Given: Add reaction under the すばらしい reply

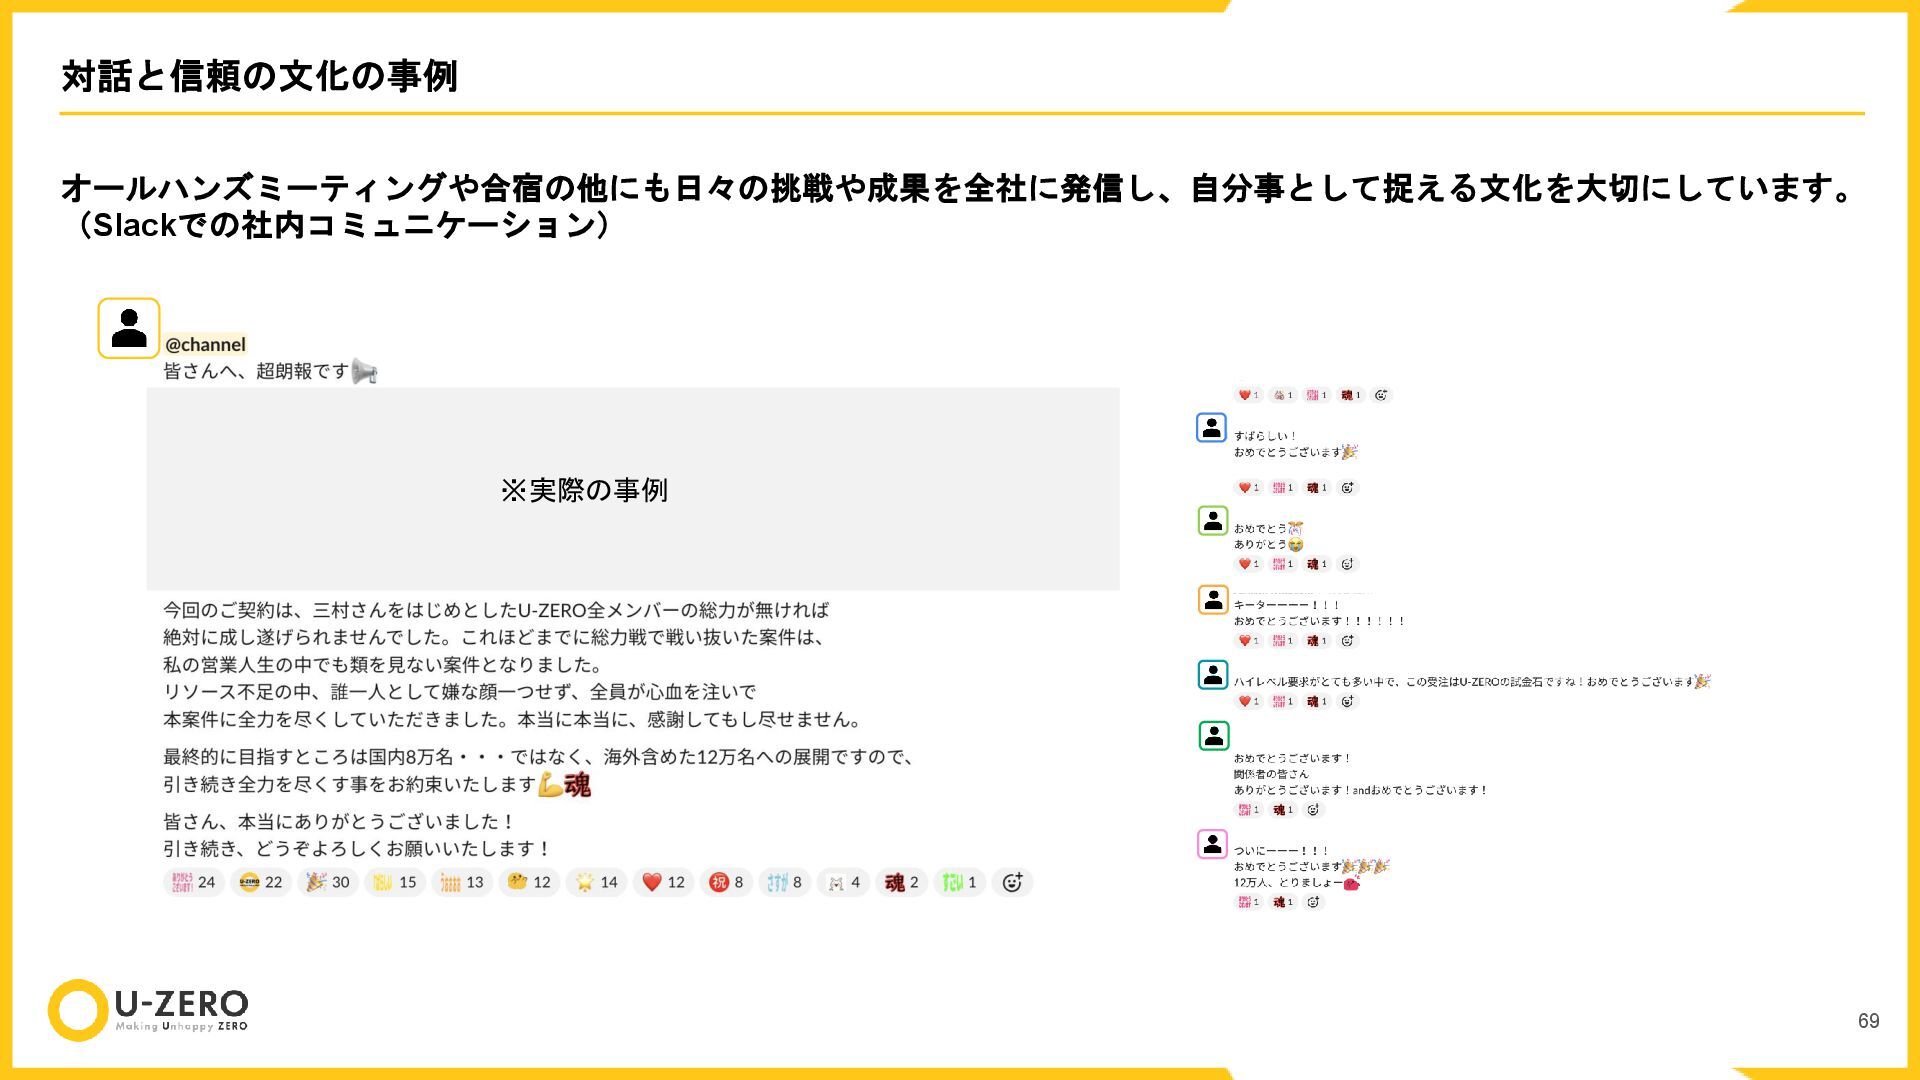Looking at the screenshot, I should (1347, 488).
